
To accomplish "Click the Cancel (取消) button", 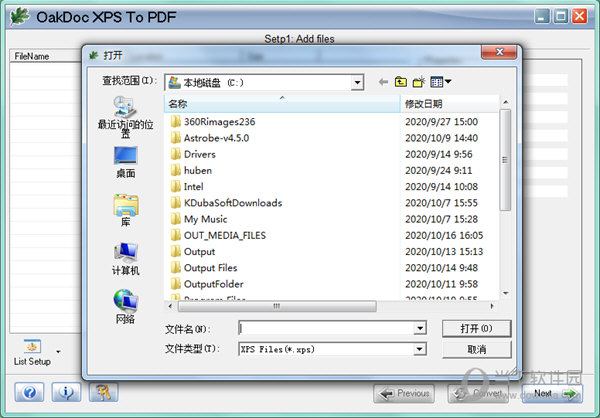I will [476, 349].
